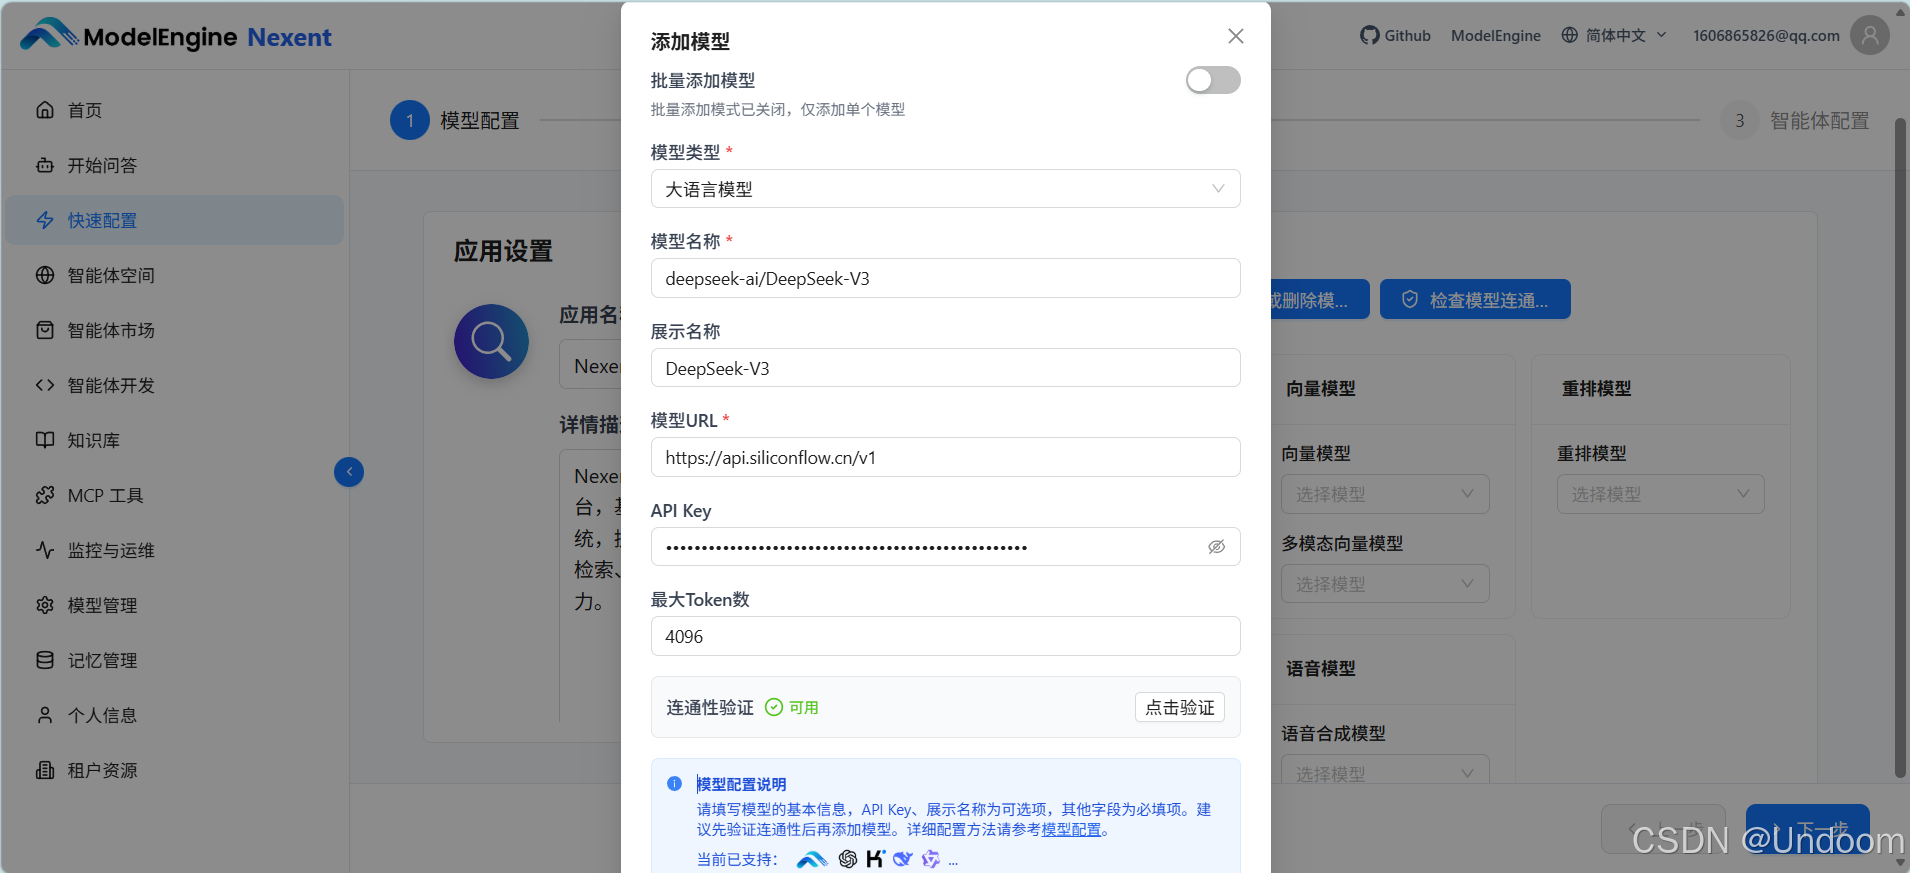Open 开始问答 in the sidebar
Image resolution: width=1910 pixels, height=873 pixels.
[174, 165]
